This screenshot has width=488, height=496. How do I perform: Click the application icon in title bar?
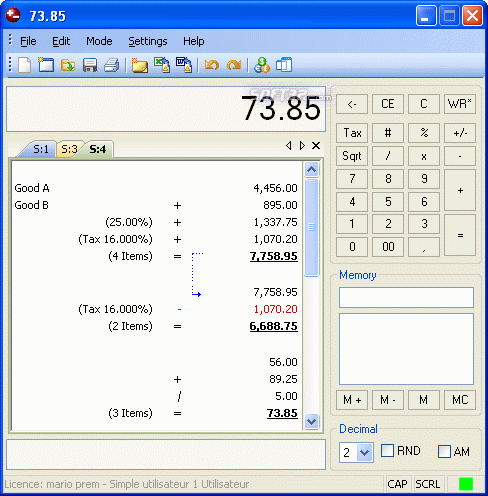tap(13, 15)
